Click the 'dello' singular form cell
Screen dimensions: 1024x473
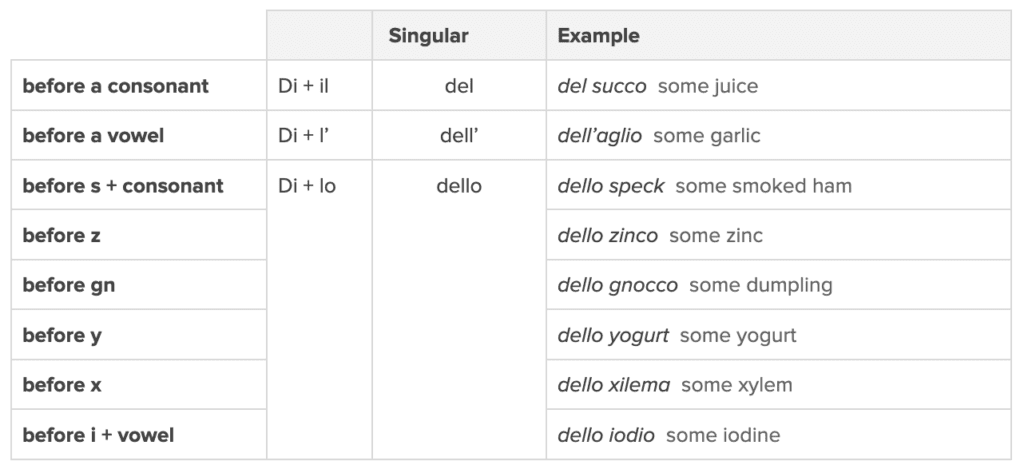coord(459,186)
